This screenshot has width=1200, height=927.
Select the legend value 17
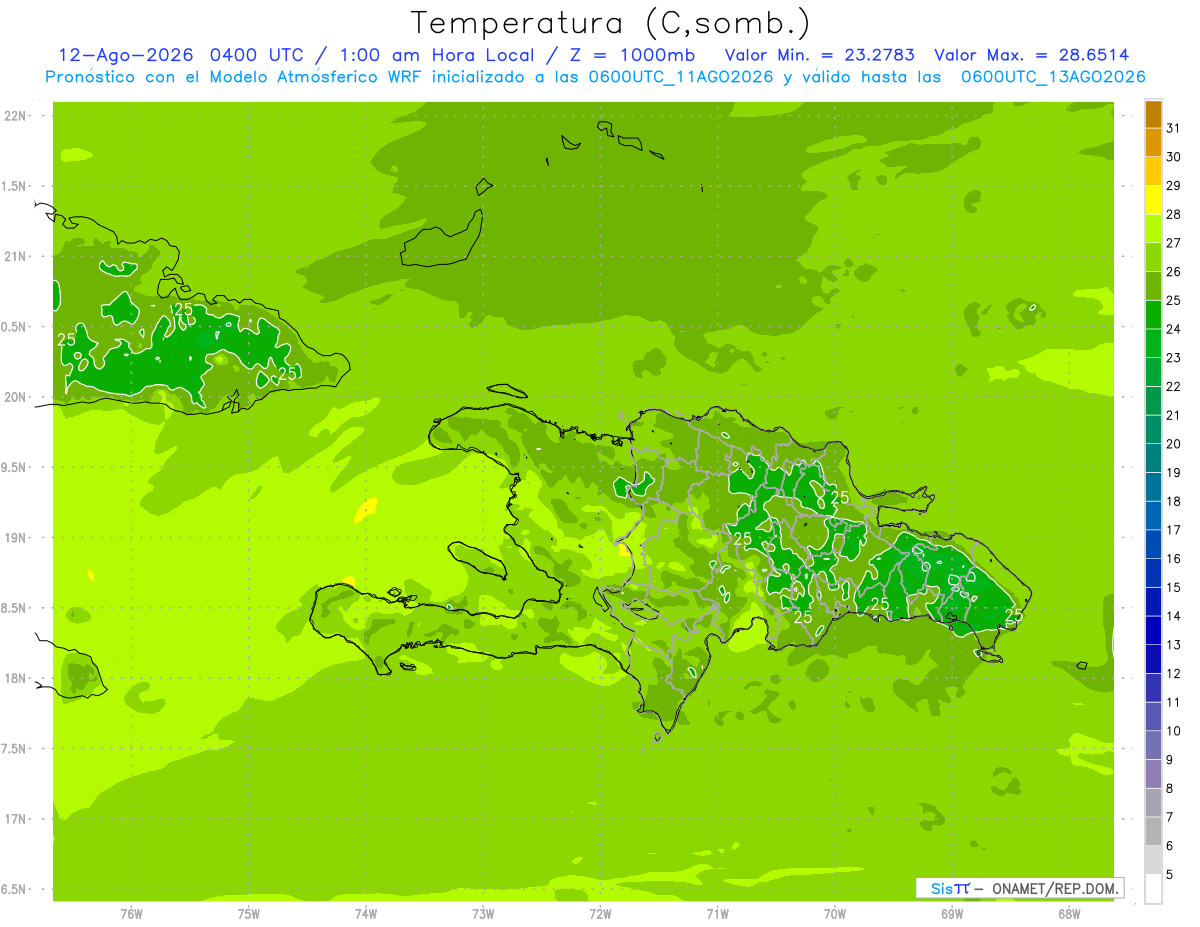pos(1174,530)
